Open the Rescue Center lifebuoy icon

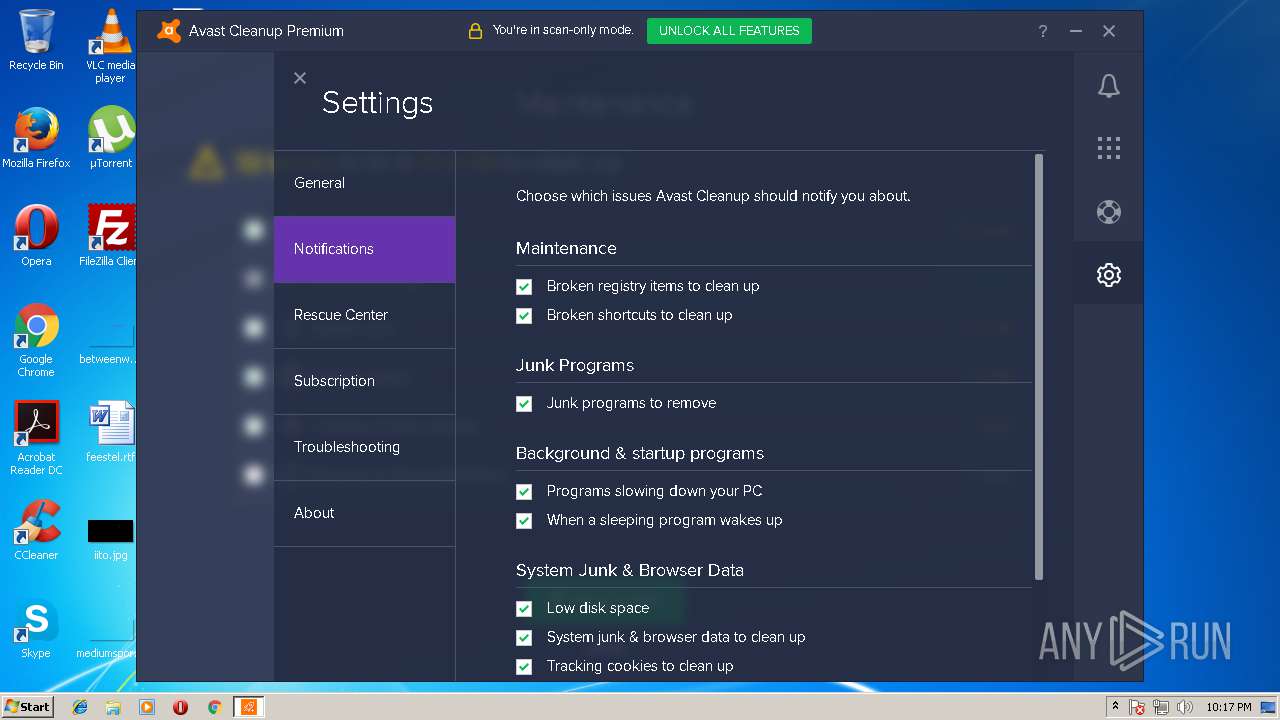click(x=1108, y=212)
